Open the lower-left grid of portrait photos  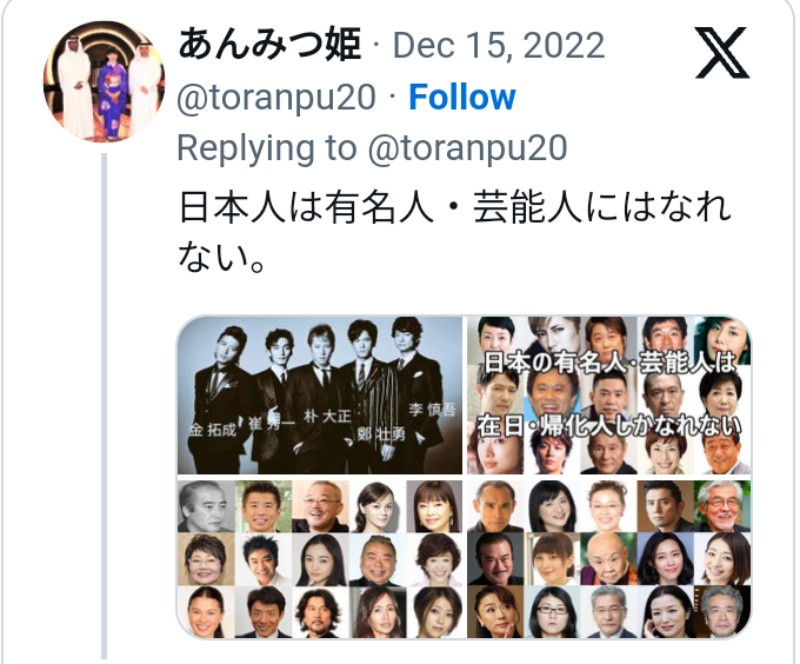click(x=319, y=559)
